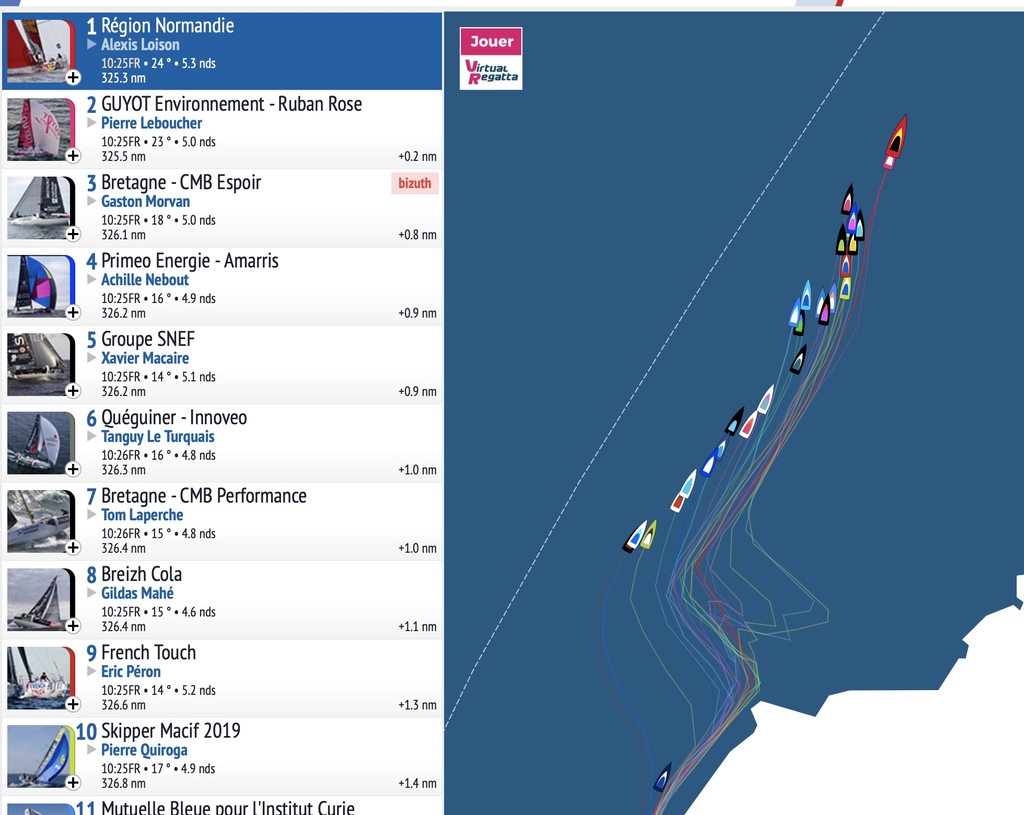Screen dimensions: 1024x815
Task: Open skipper Eric Péron link
Action: point(131,671)
